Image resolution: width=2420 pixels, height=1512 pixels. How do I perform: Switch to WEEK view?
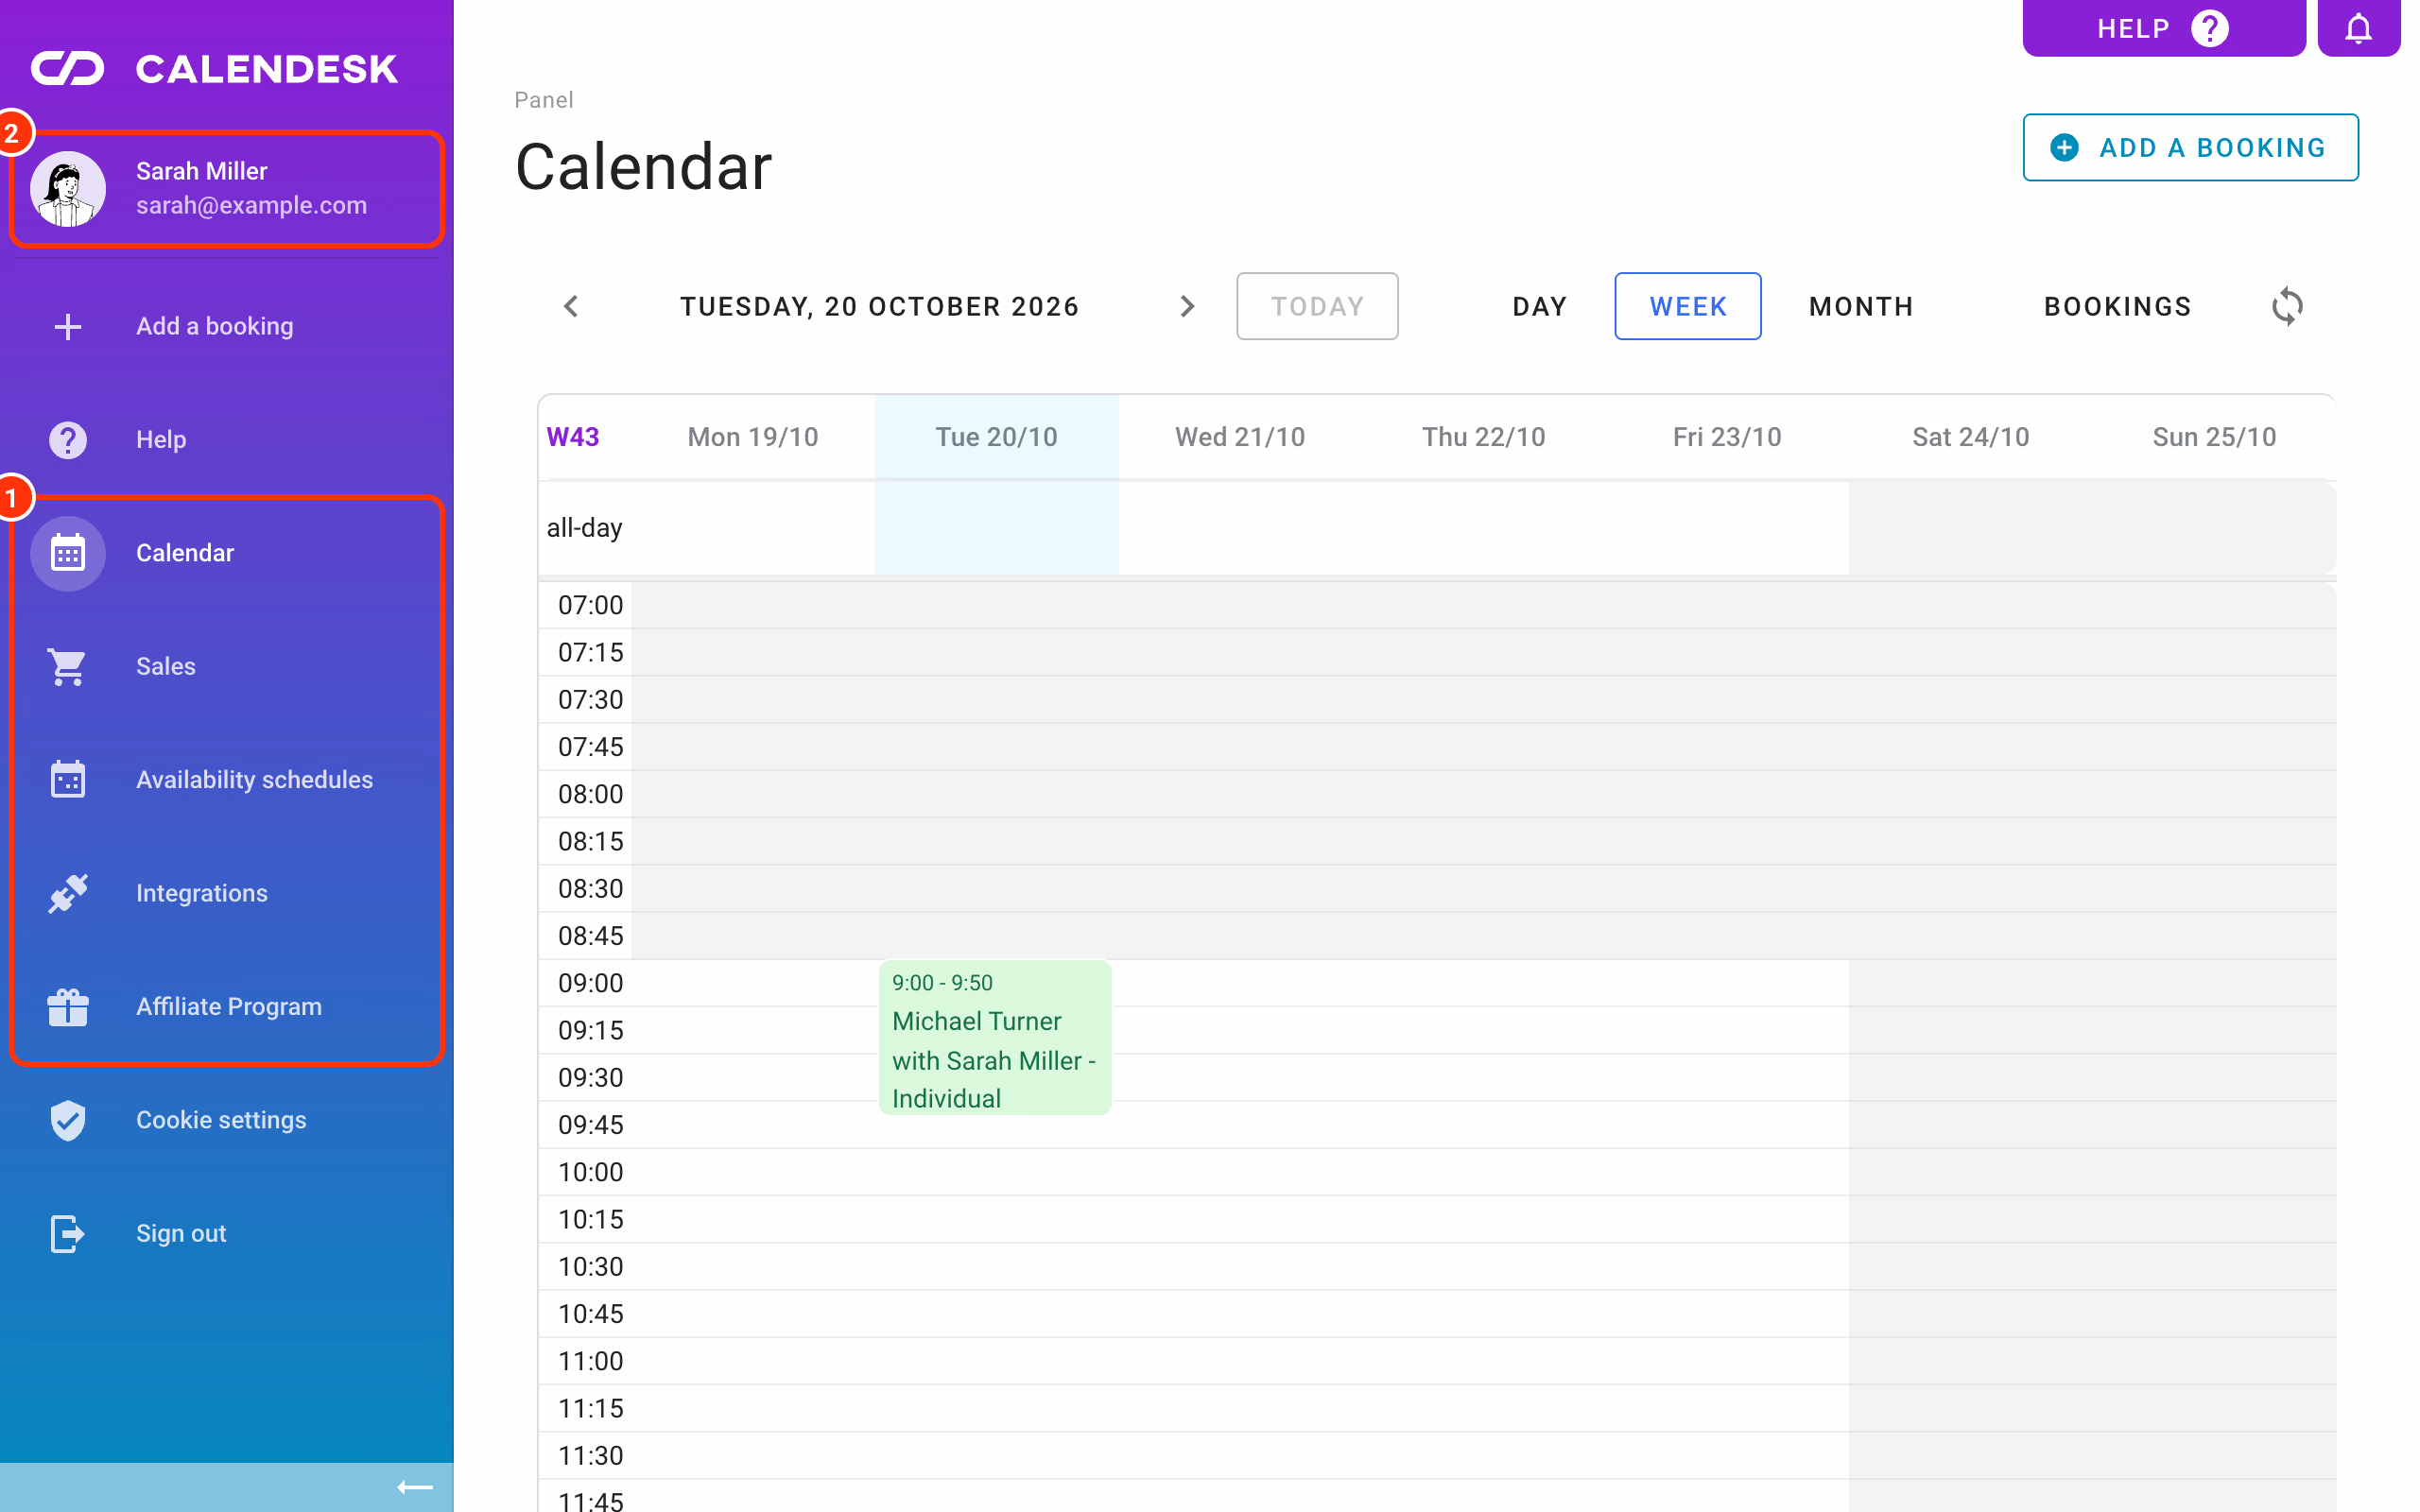1688,306
